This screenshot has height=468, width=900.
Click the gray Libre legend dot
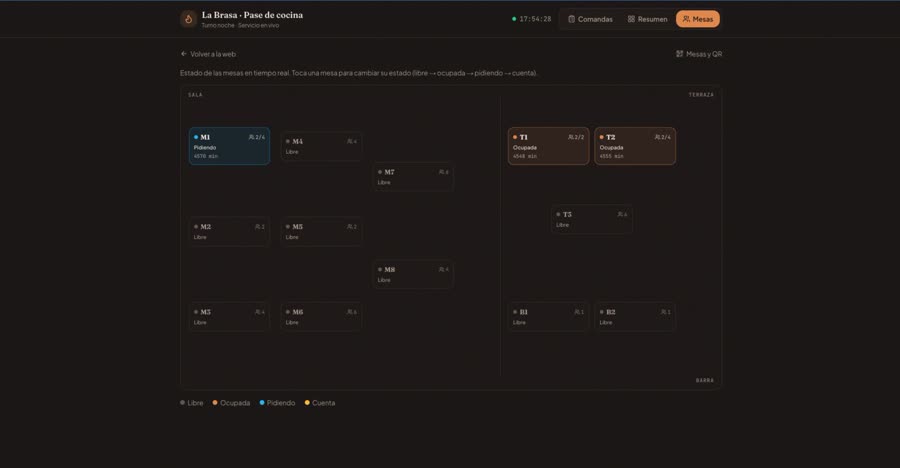click(183, 403)
